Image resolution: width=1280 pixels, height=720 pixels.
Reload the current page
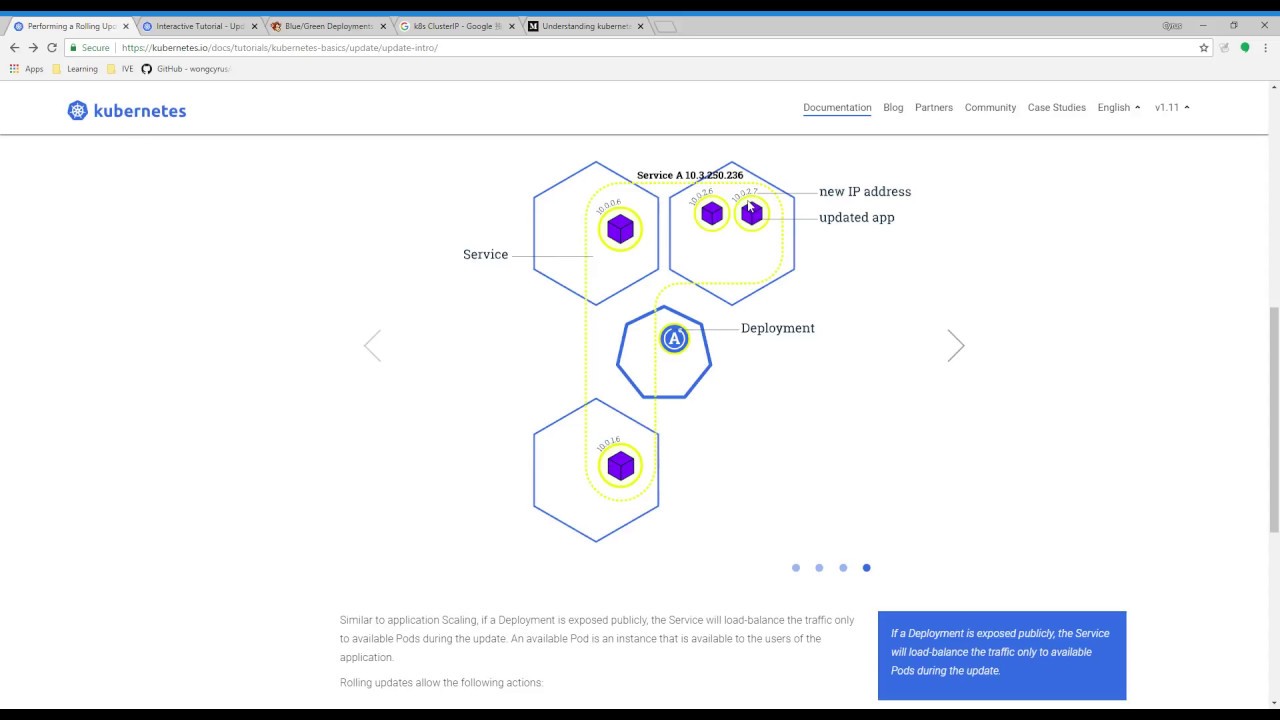pos(52,48)
